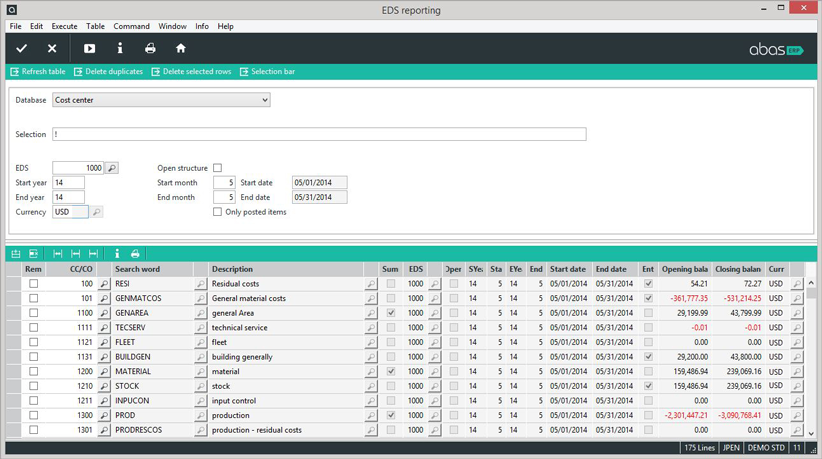This screenshot has height=459, width=822.
Task: Open the File menu
Action: tap(16, 26)
